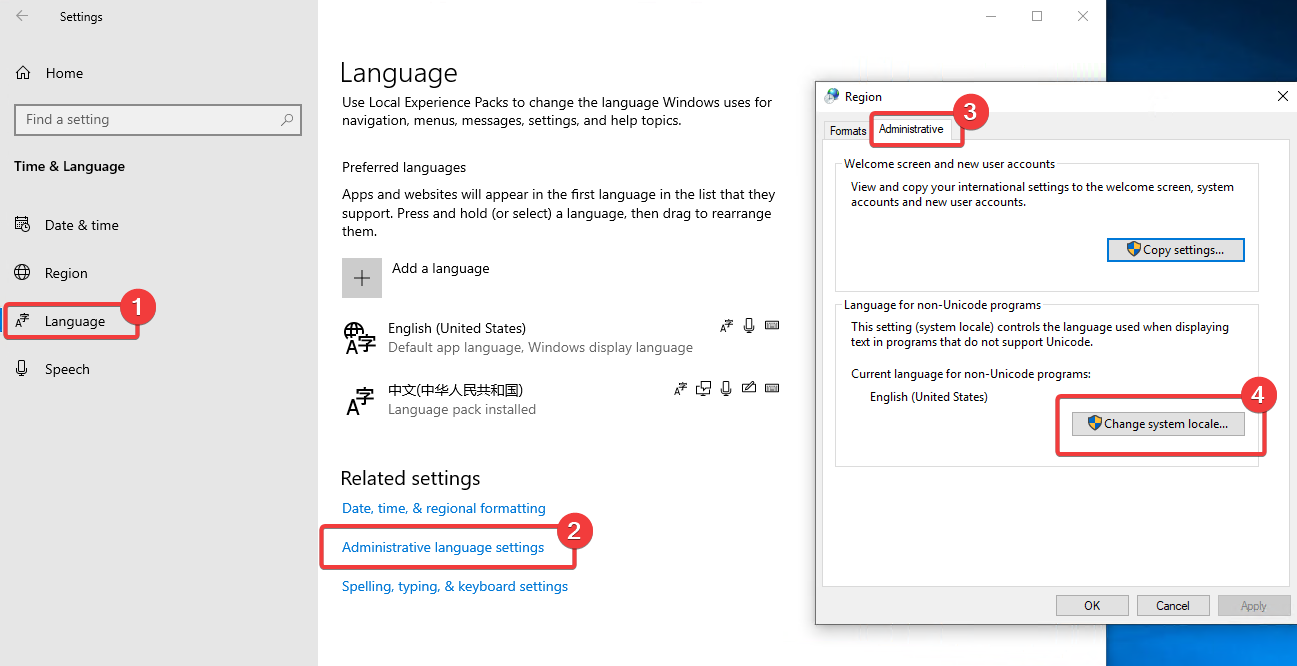Viewport: 1297px width, 666px height.
Task: Click the Preferred languages heading text
Action: [404, 167]
